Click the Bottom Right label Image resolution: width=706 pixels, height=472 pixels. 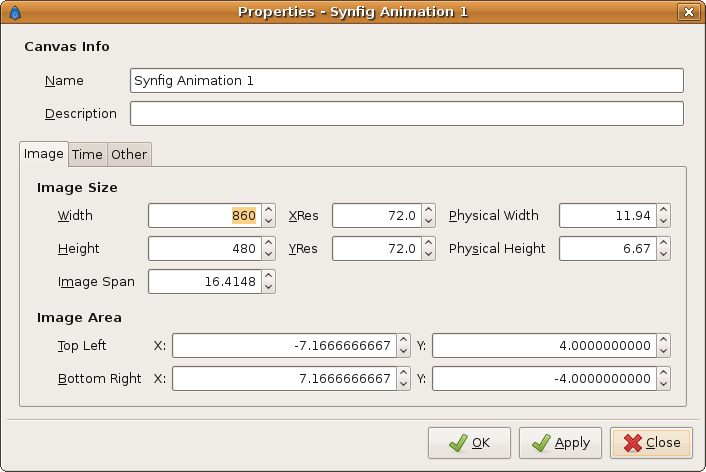[x=100, y=379]
